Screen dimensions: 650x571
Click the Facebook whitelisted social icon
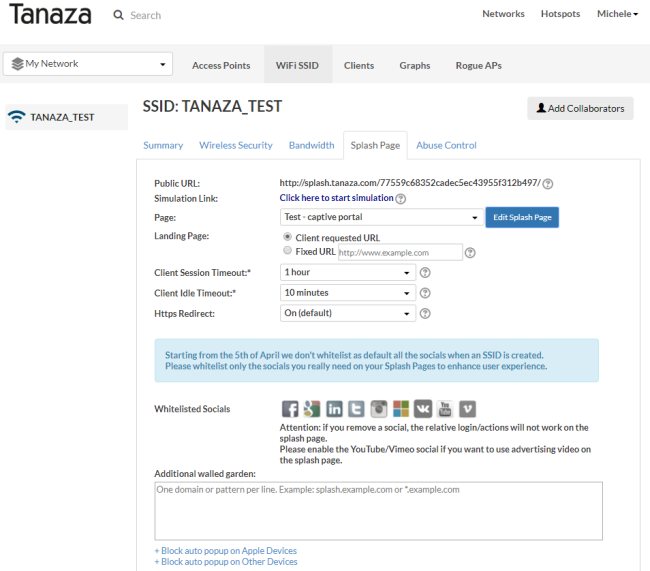pyautogui.click(x=290, y=409)
